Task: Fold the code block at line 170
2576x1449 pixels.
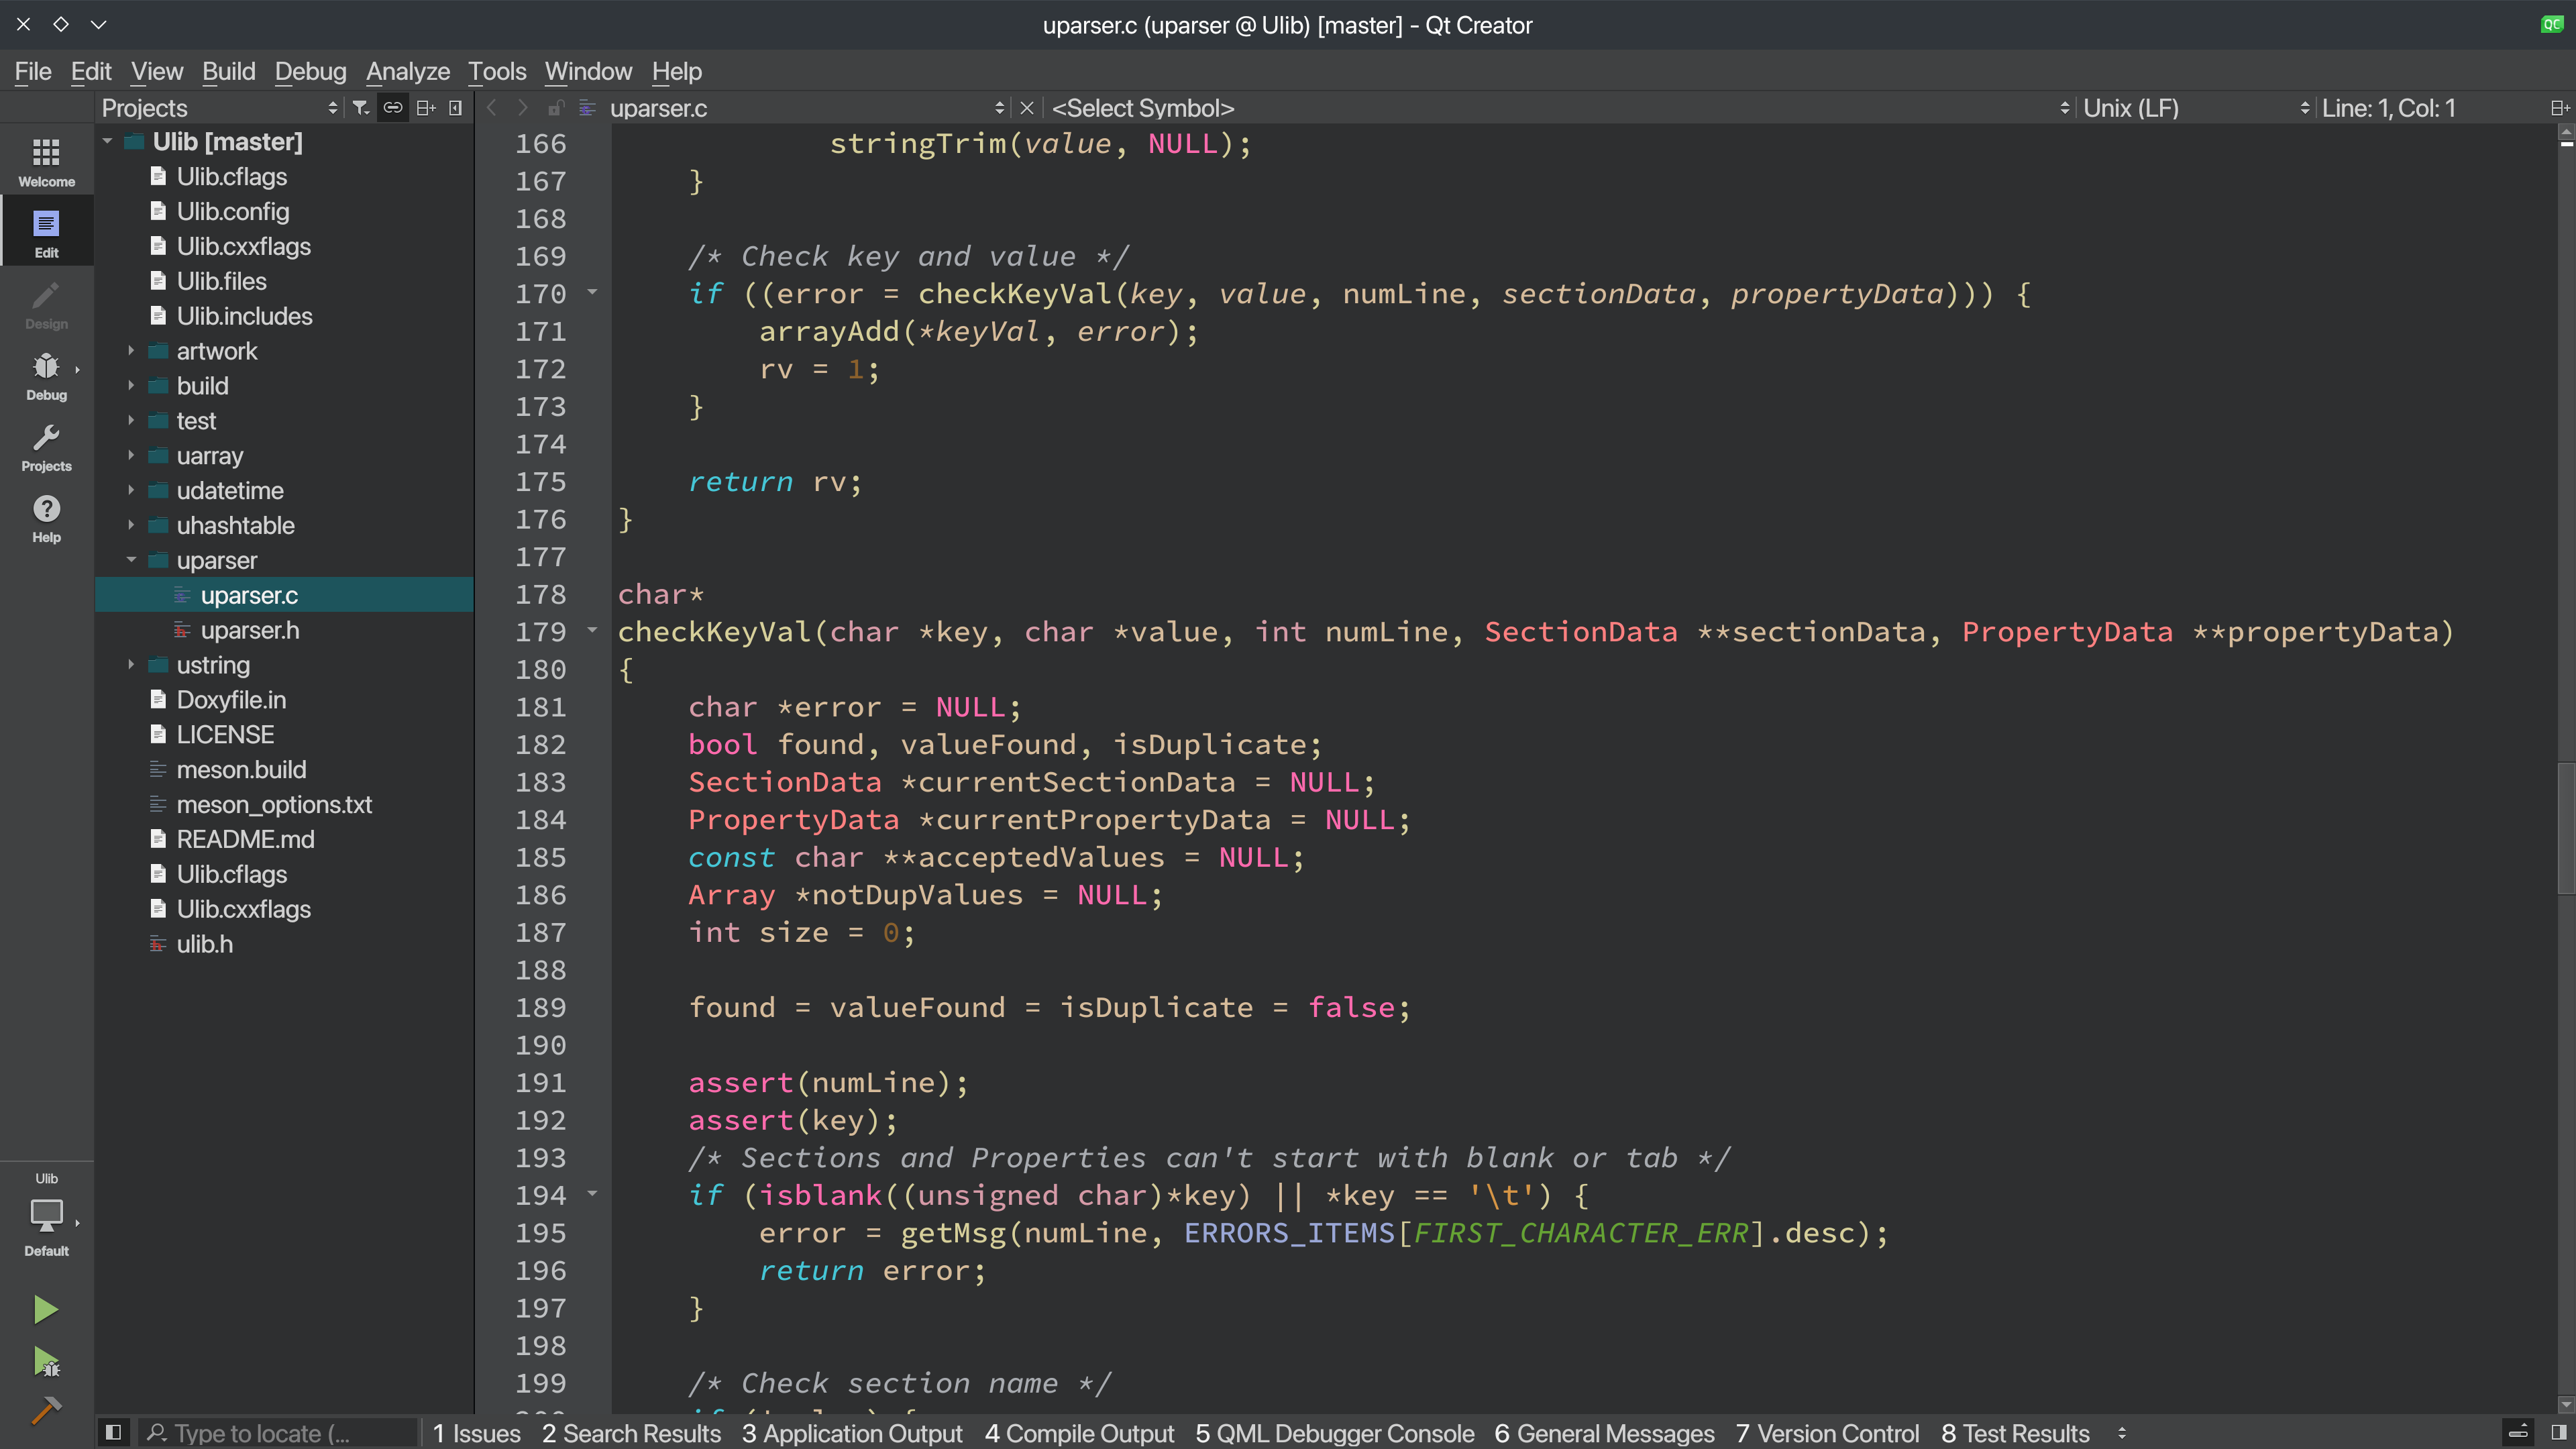Action: pyautogui.click(x=592, y=293)
